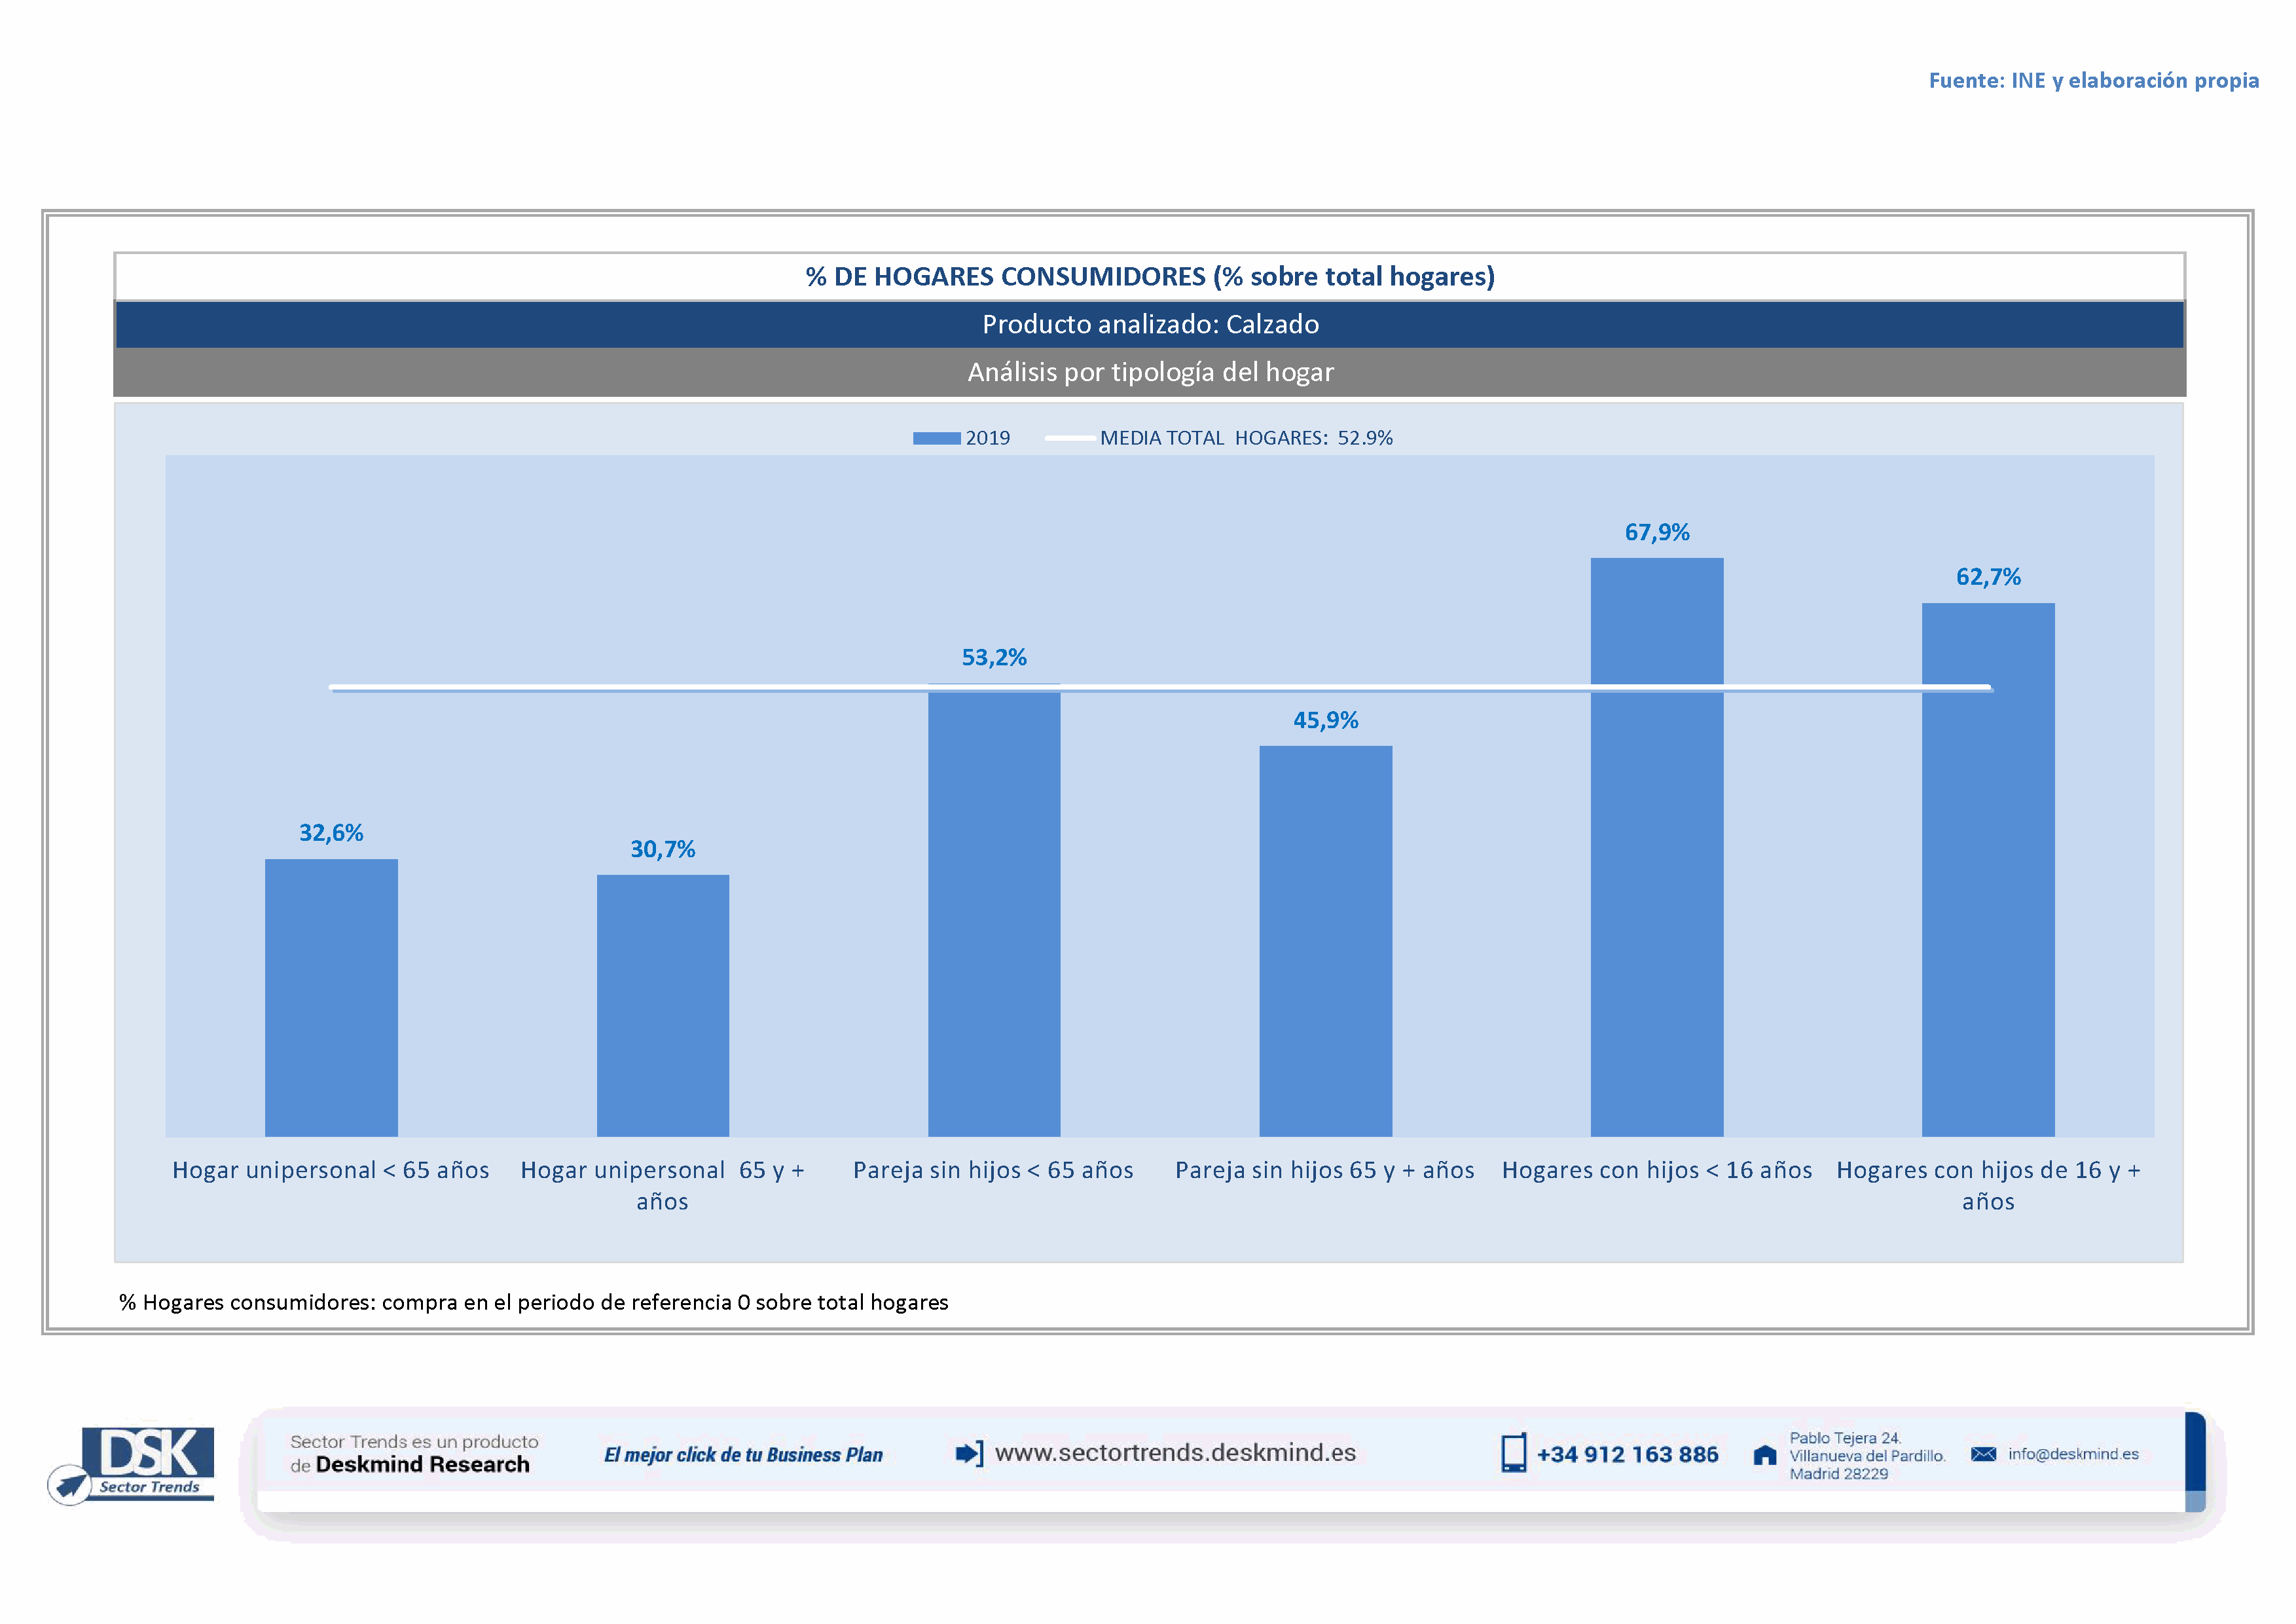Click the 45,9% bar in the chart
This screenshot has height=1624, width=2296.
[1325, 940]
